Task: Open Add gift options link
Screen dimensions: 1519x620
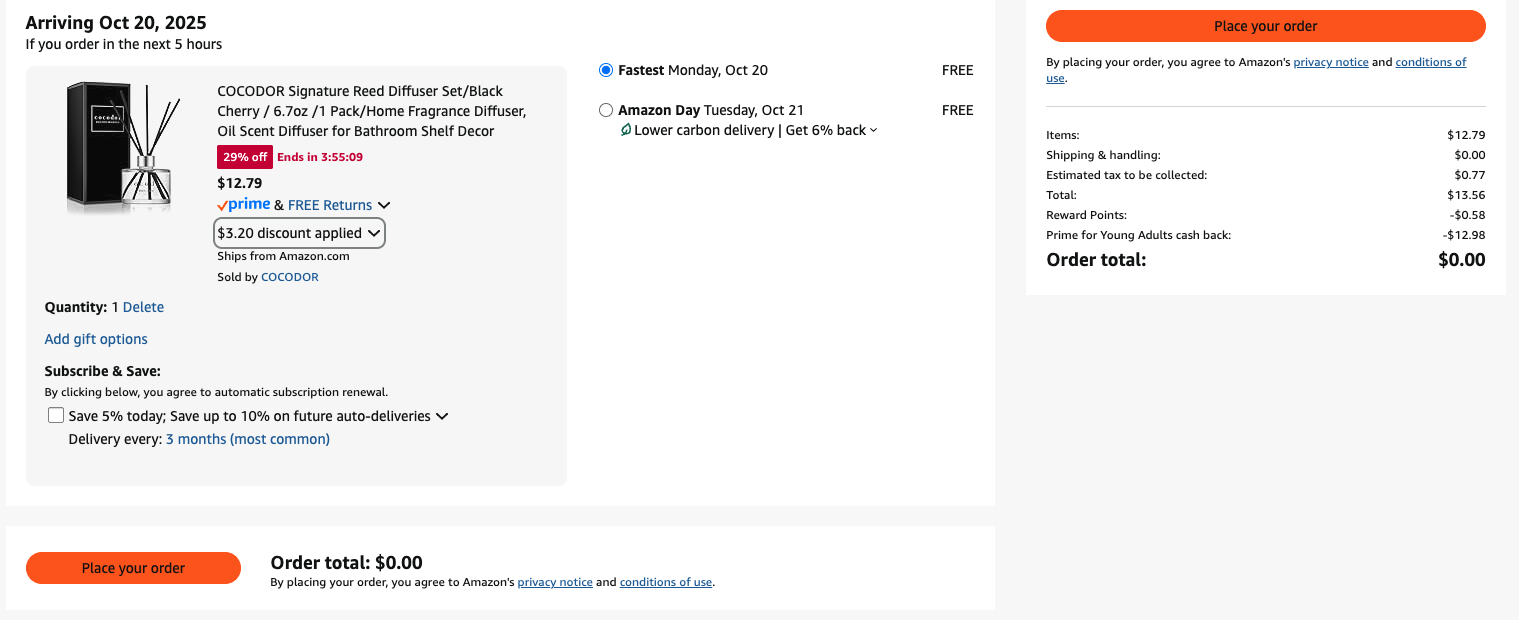Action: coord(96,339)
